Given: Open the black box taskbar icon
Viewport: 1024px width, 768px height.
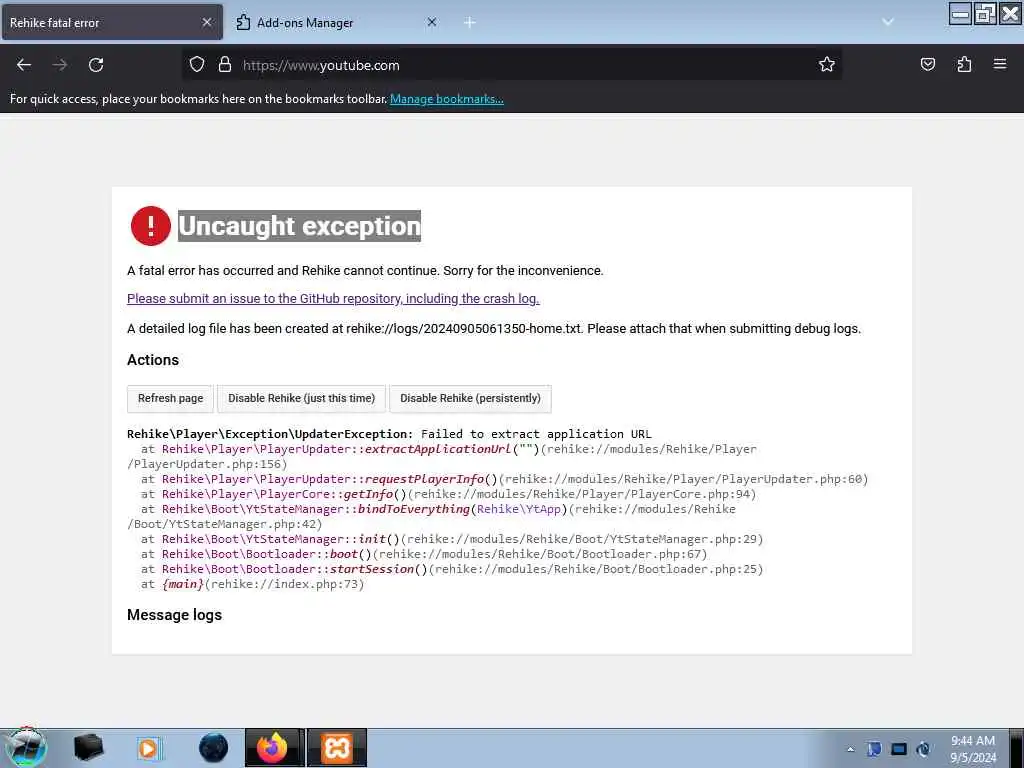Looking at the screenshot, I should point(89,748).
